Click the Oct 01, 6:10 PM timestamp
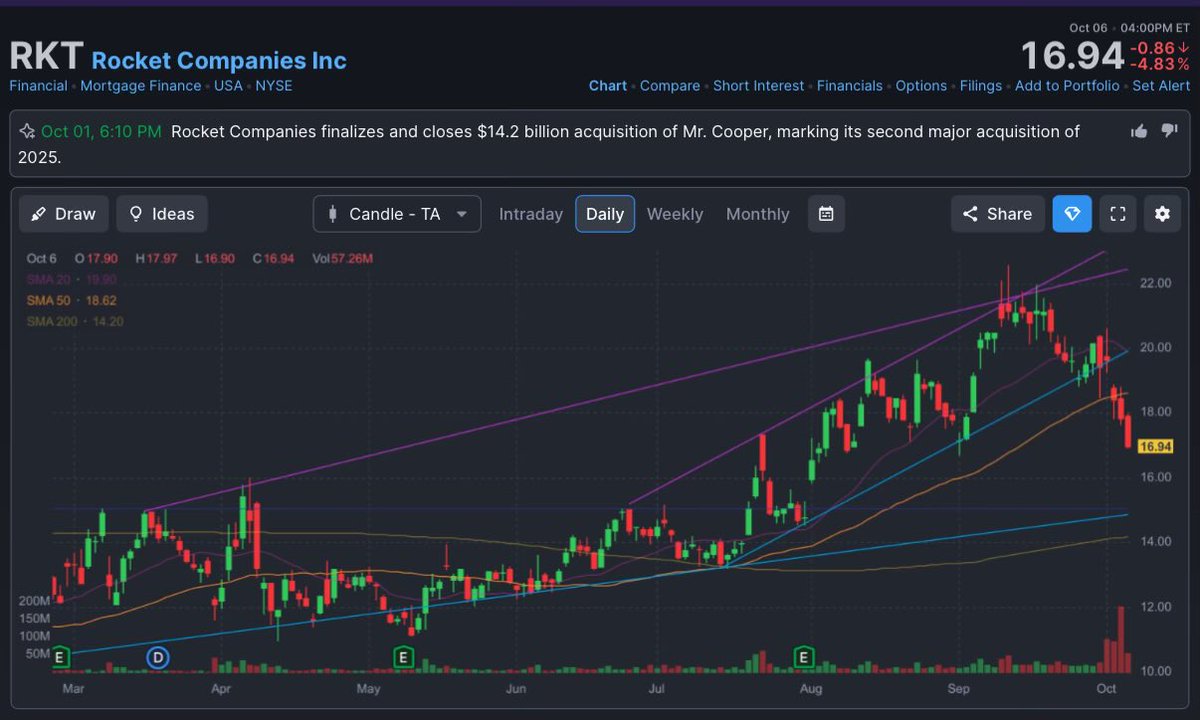Image resolution: width=1200 pixels, height=720 pixels. point(101,132)
